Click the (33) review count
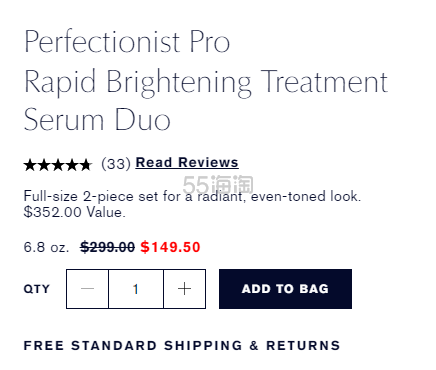This screenshot has width=436, height=370. point(116,164)
